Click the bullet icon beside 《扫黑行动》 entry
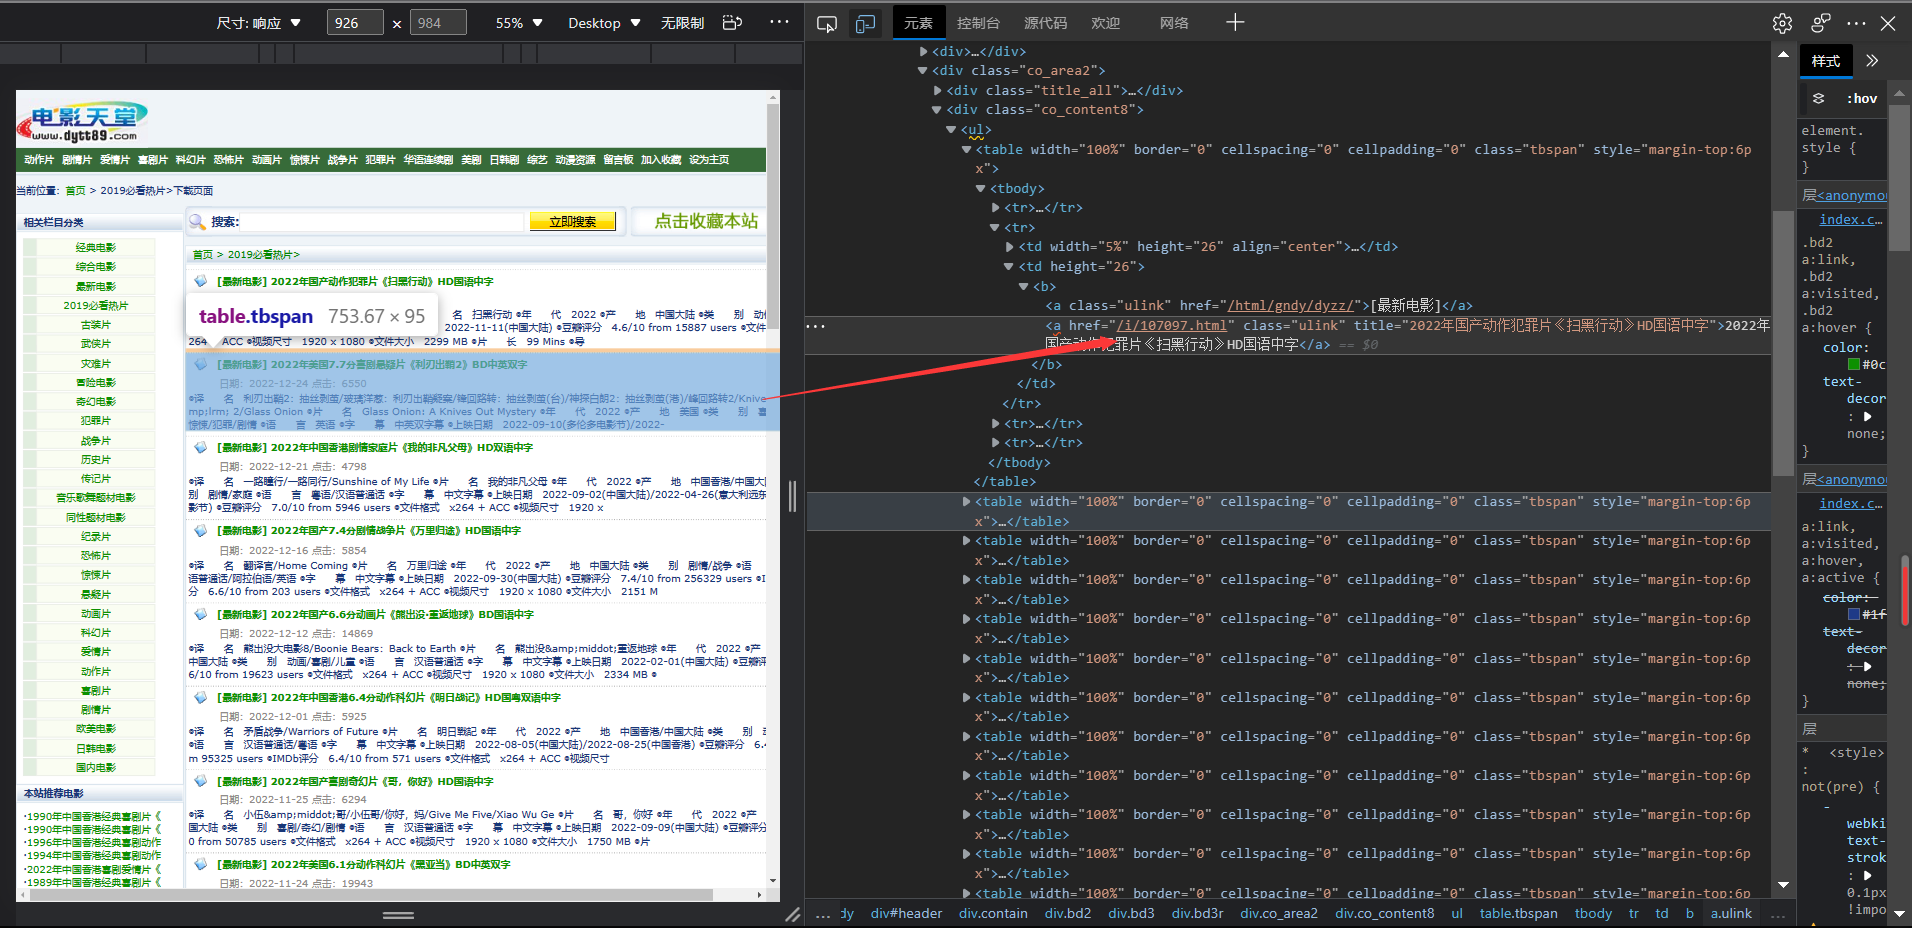 pyautogui.click(x=200, y=281)
